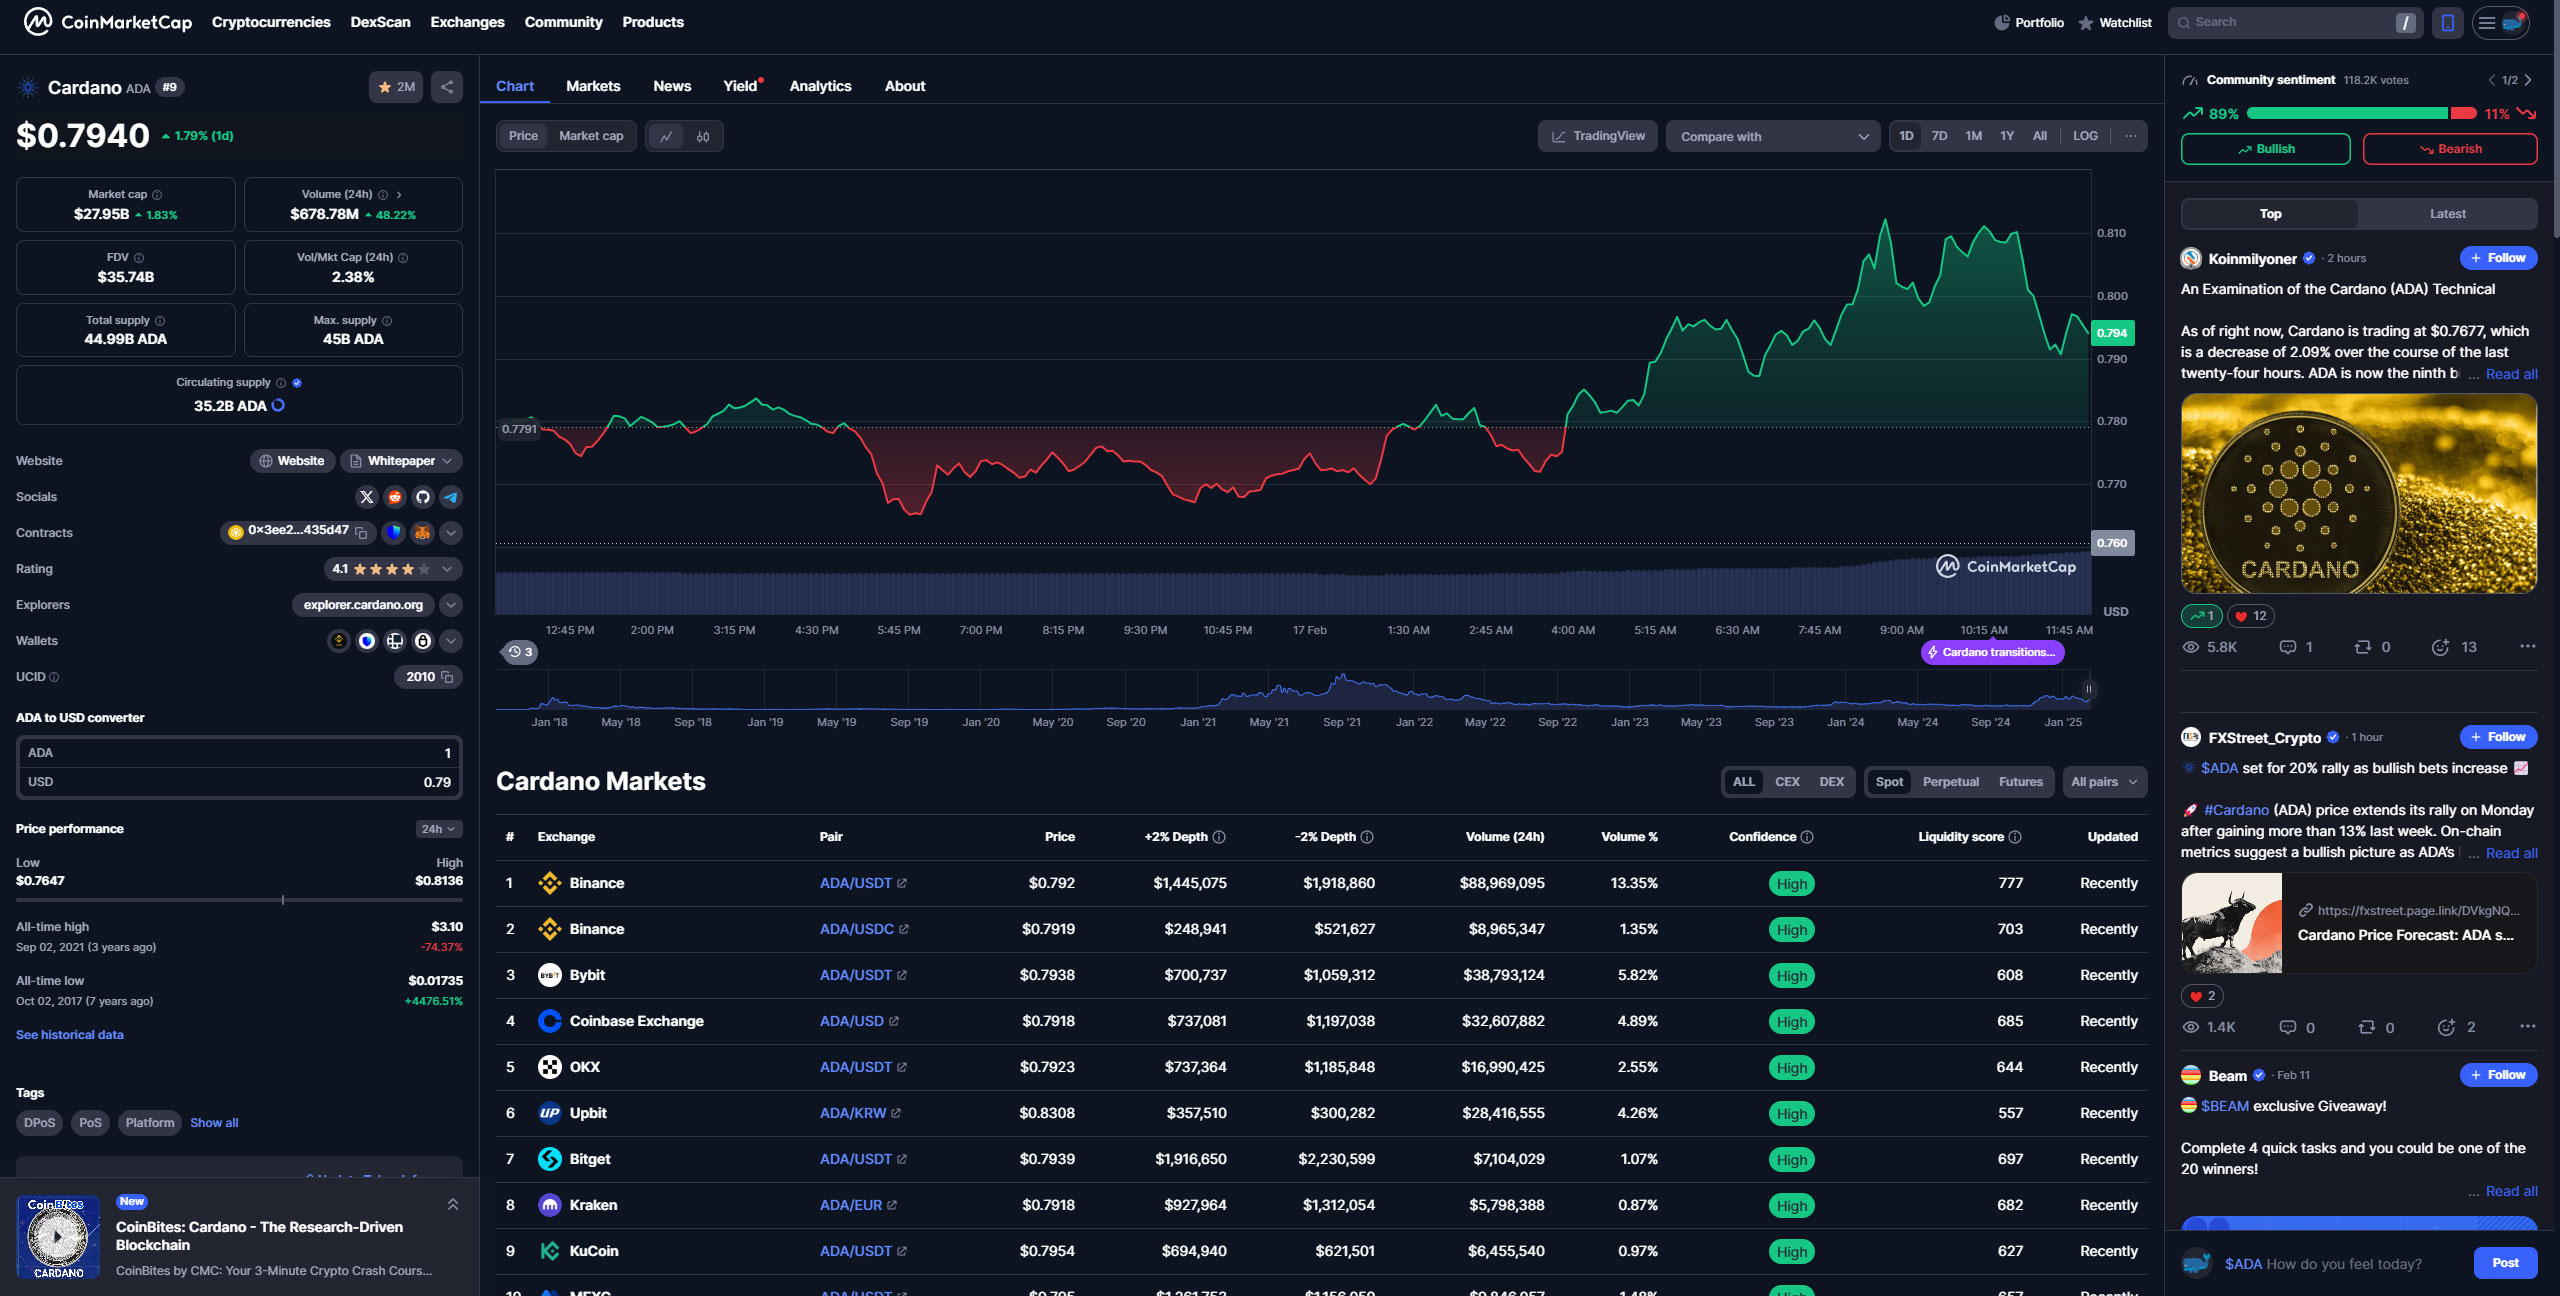Switch chart to candlestick view icon
This screenshot has width=2560, height=1296.
[x=703, y=136]
